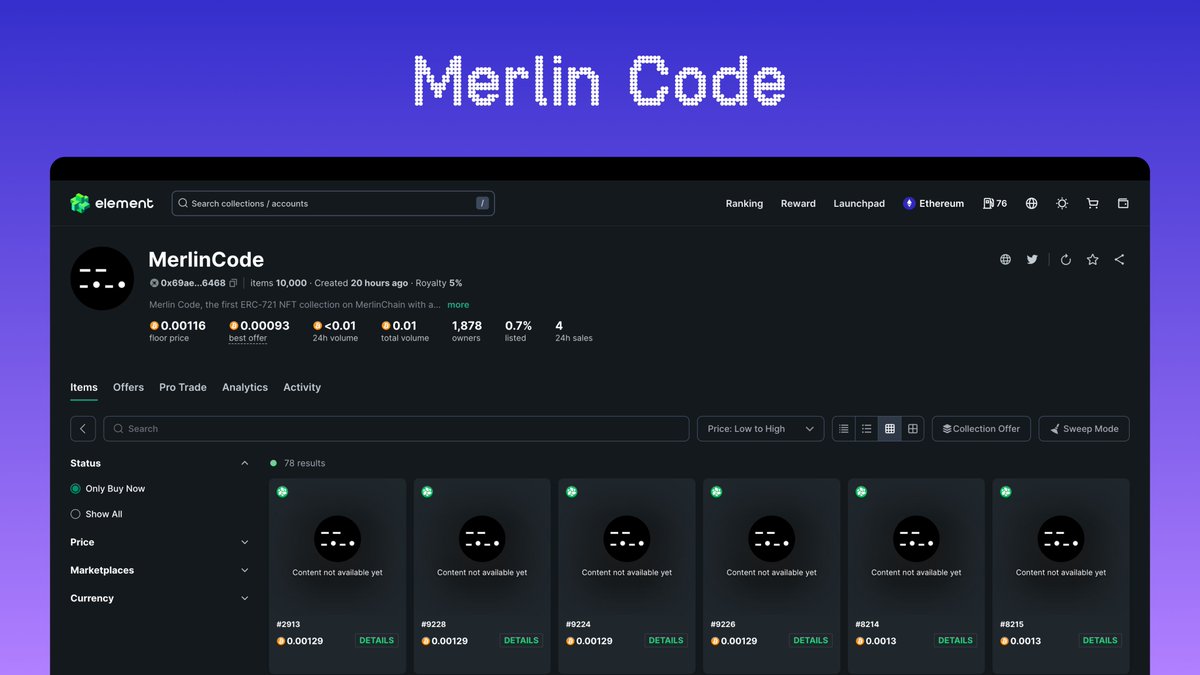The width and height of the screenshot is (1200, 675).
Task: Open the Ranking menu
Action: [744, 203]
